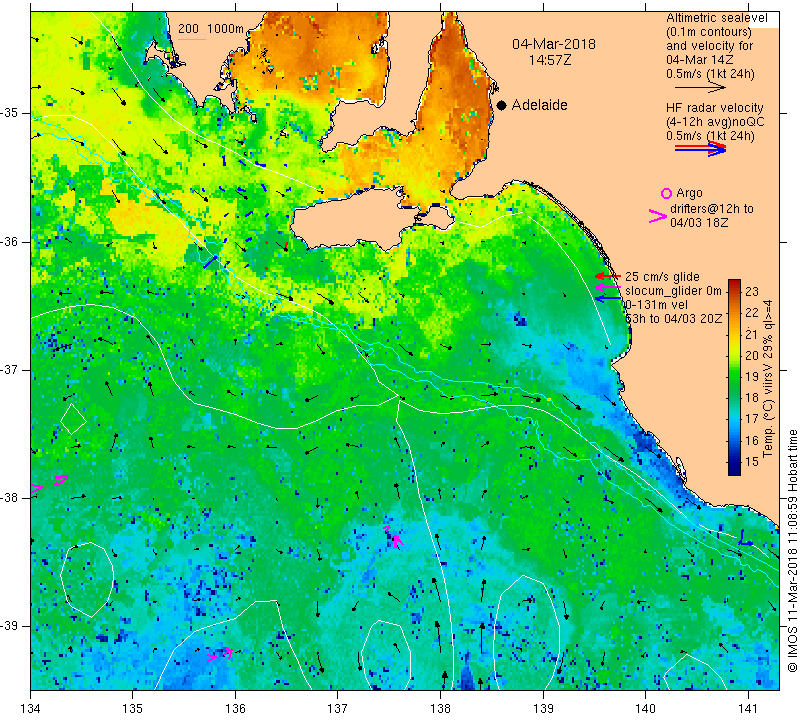Click the blue glider track near 141E 38.3S
Screen dimensions: 800x720
745,538
